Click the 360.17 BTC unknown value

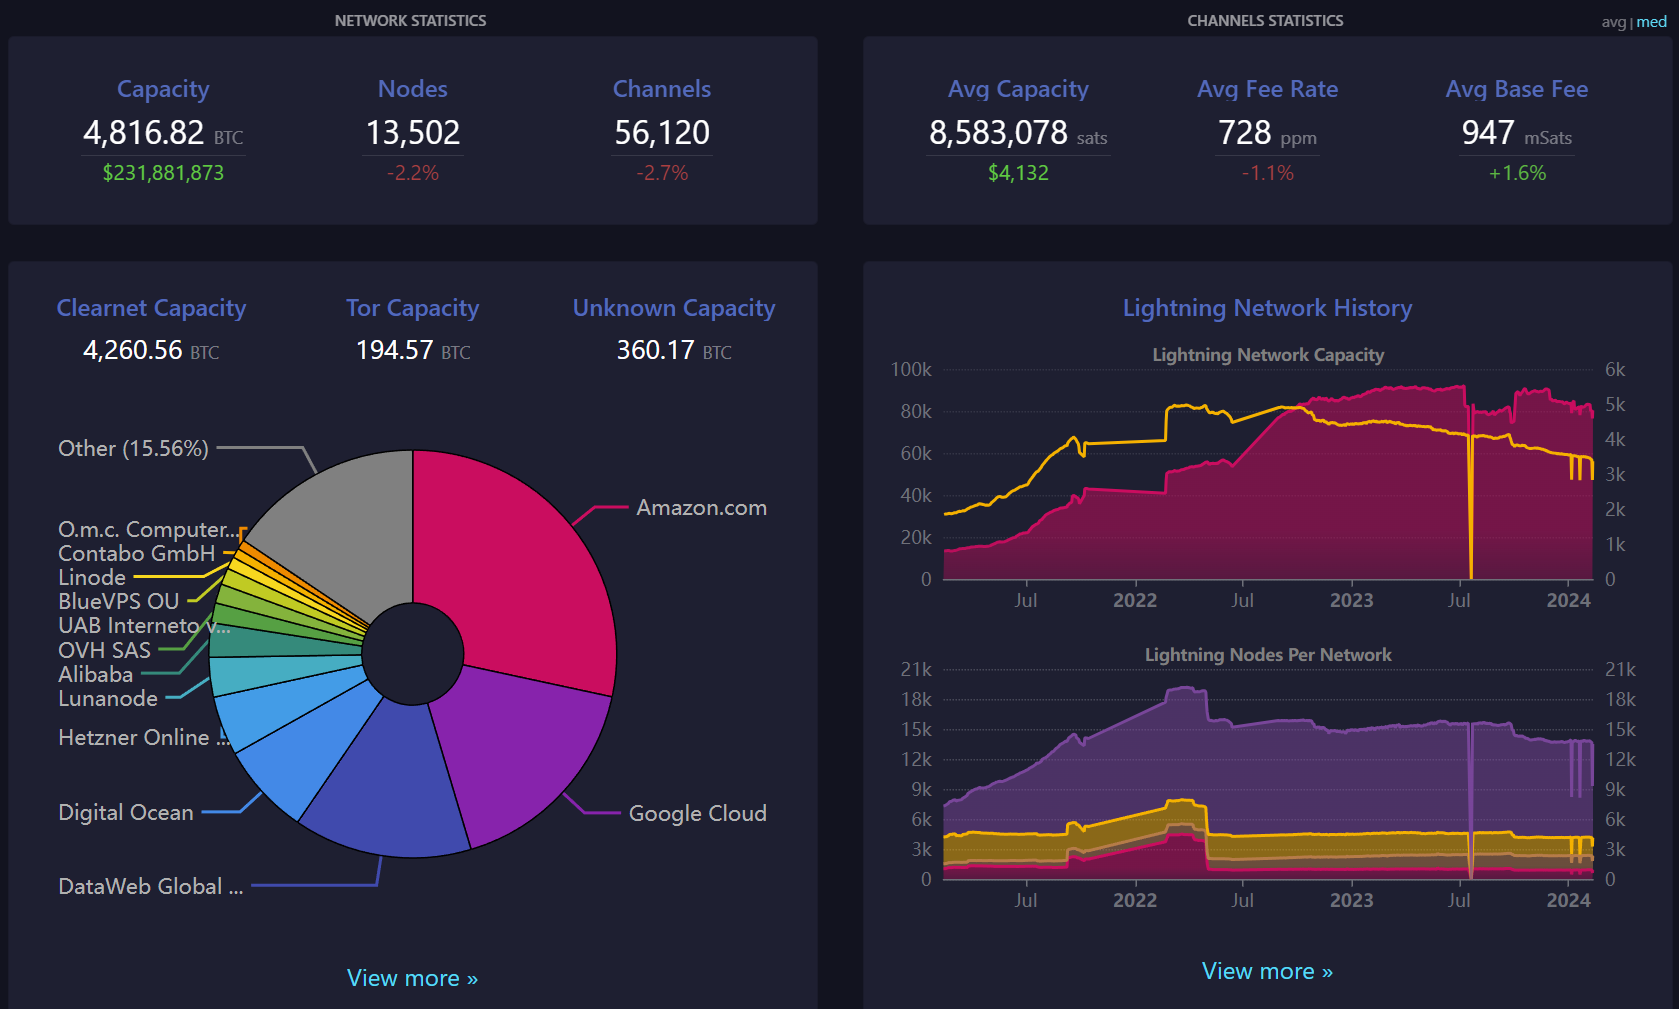point(674,350)
